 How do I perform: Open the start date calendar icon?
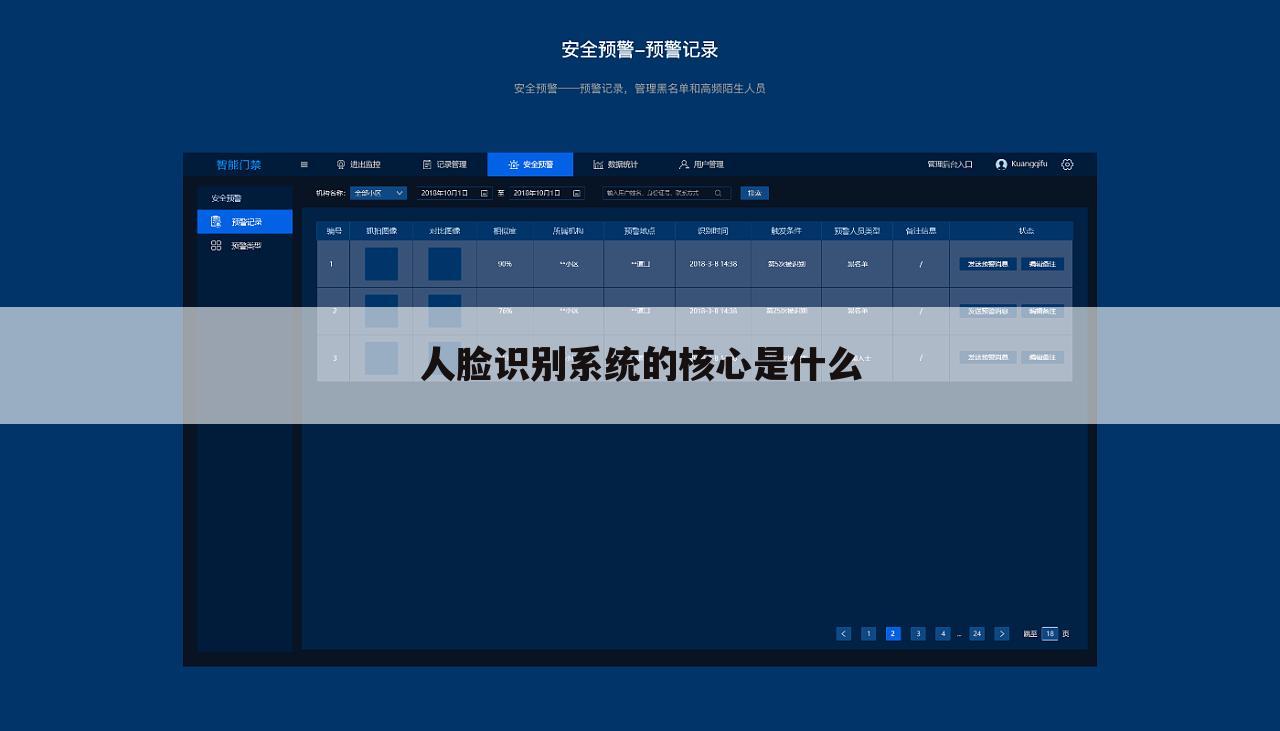coord(484,193)
